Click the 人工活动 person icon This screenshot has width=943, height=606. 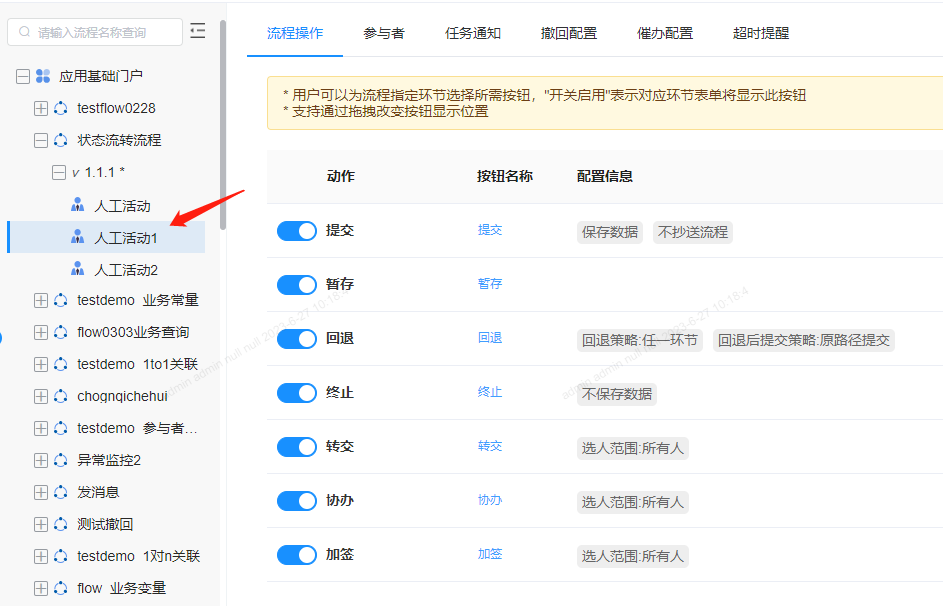pos(78,206)
